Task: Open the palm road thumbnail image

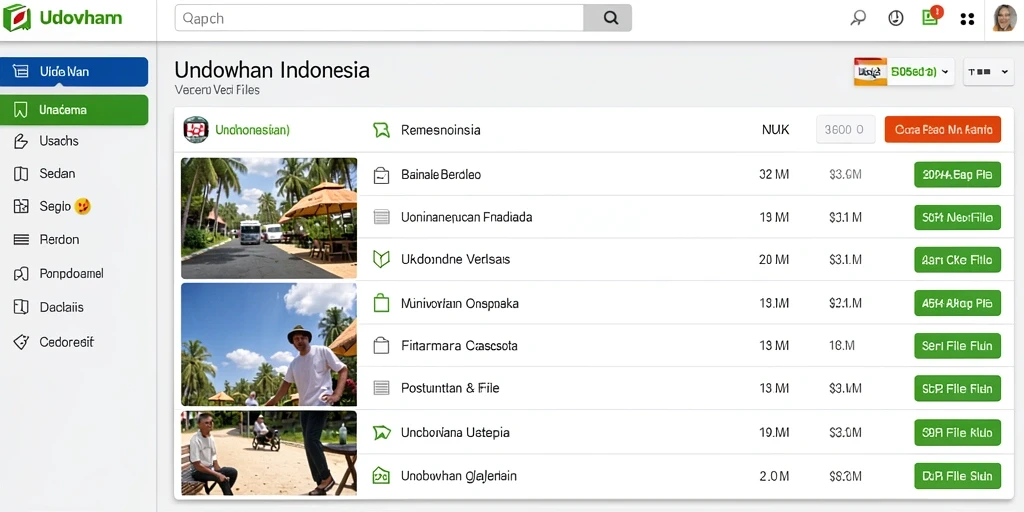Action: (269, 218)
